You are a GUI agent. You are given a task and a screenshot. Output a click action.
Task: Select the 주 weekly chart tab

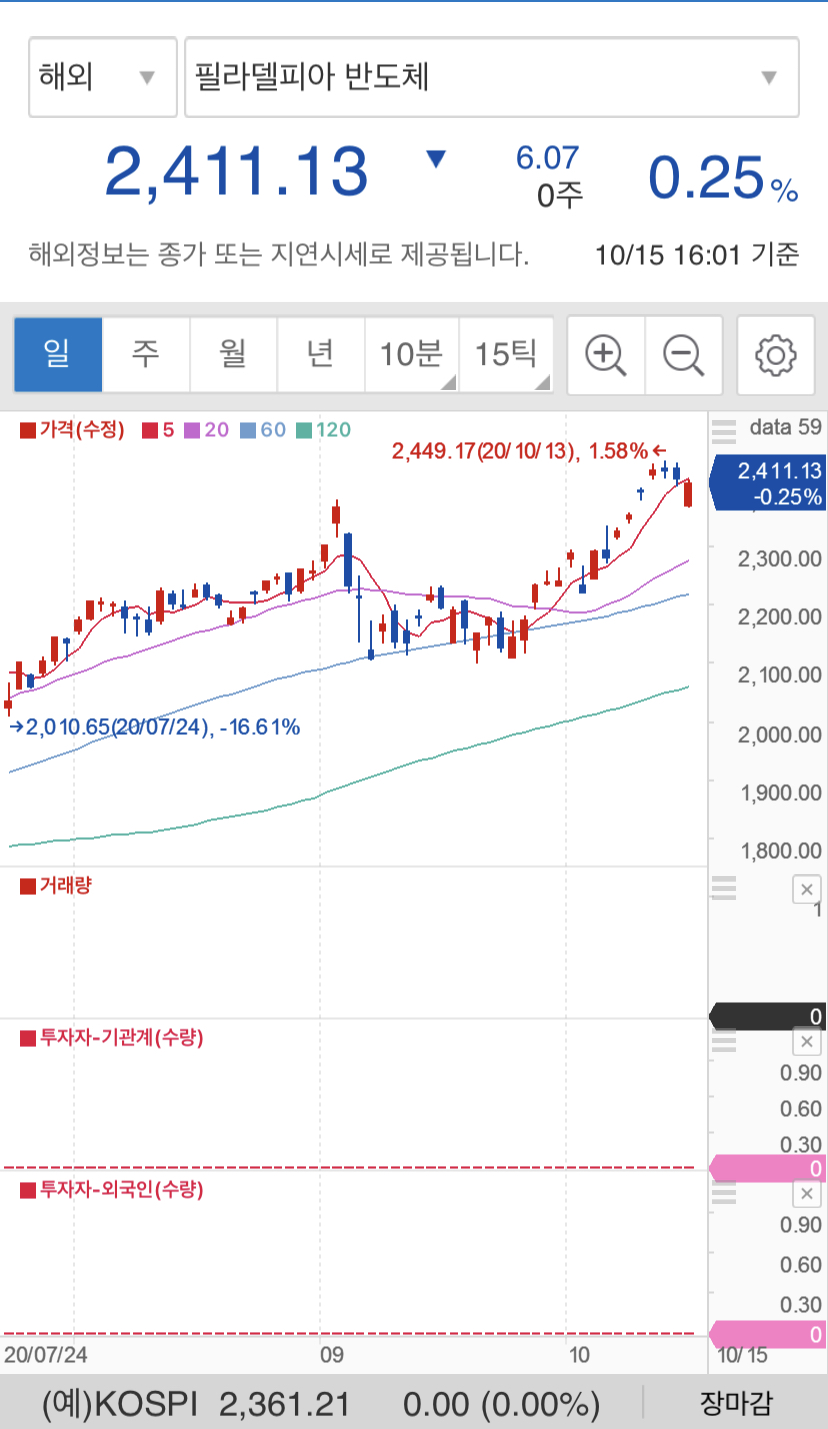tap(146, 355)
